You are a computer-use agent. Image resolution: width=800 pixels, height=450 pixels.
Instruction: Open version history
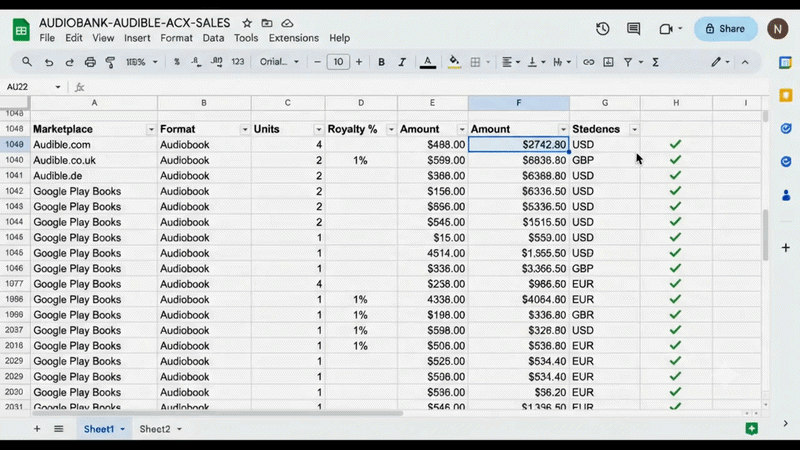pos(603,29)
